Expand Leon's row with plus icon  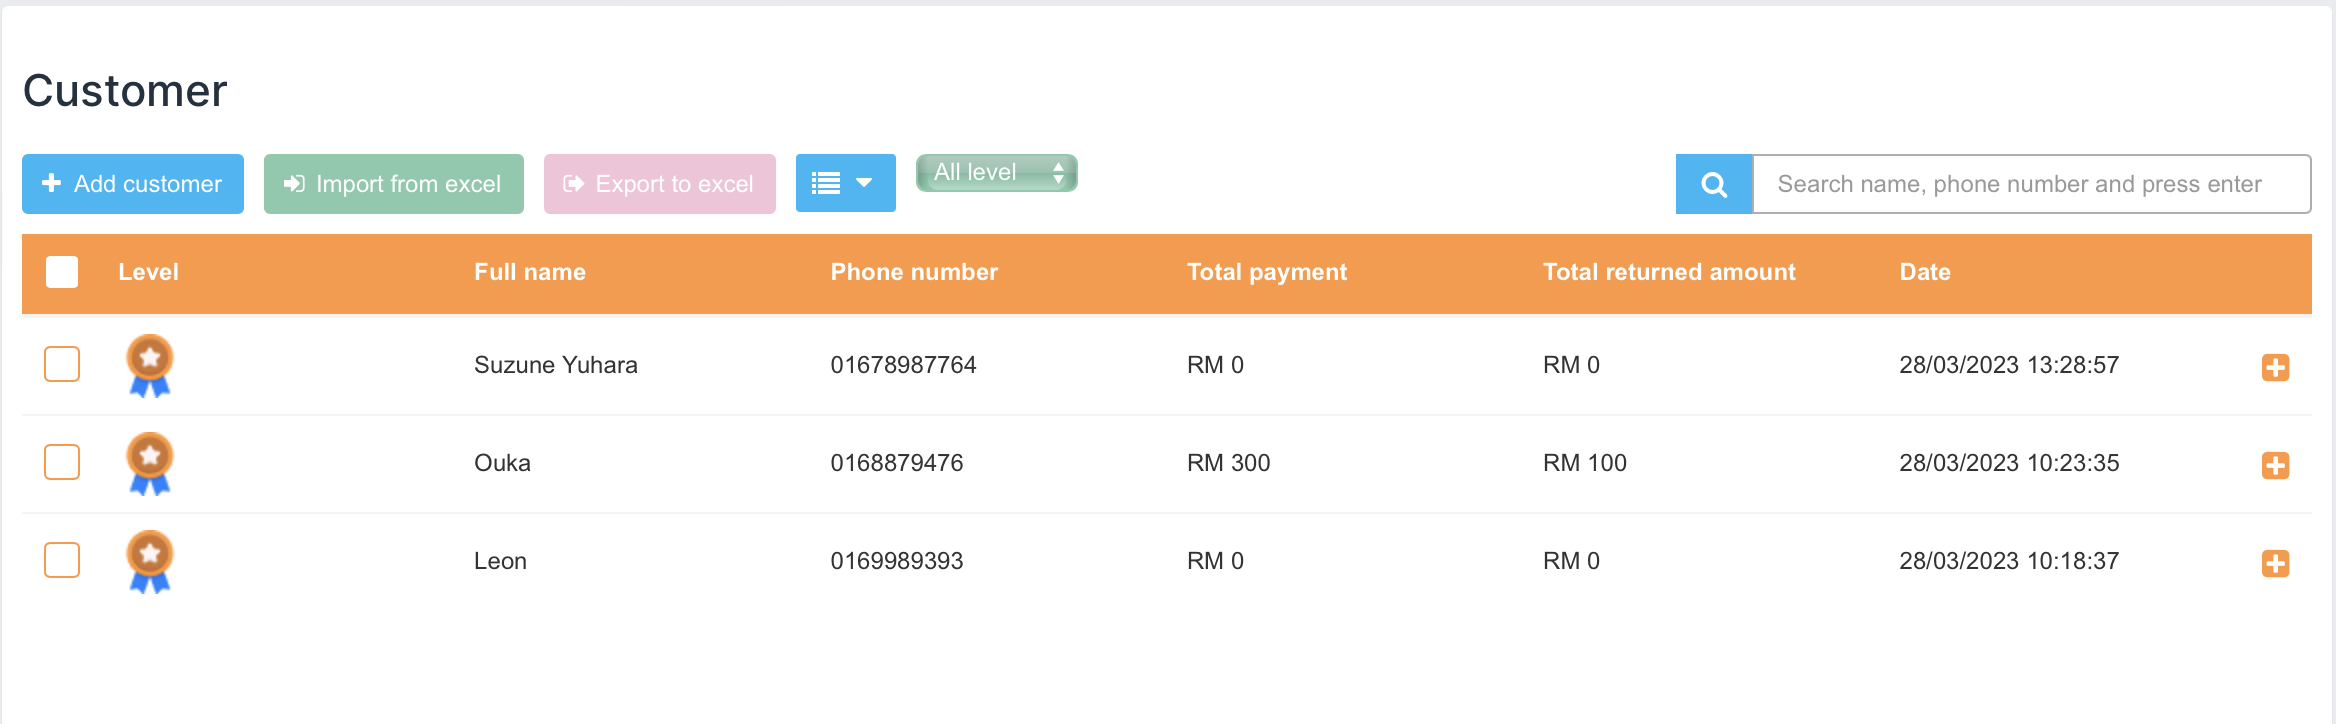pos(2275,563)
